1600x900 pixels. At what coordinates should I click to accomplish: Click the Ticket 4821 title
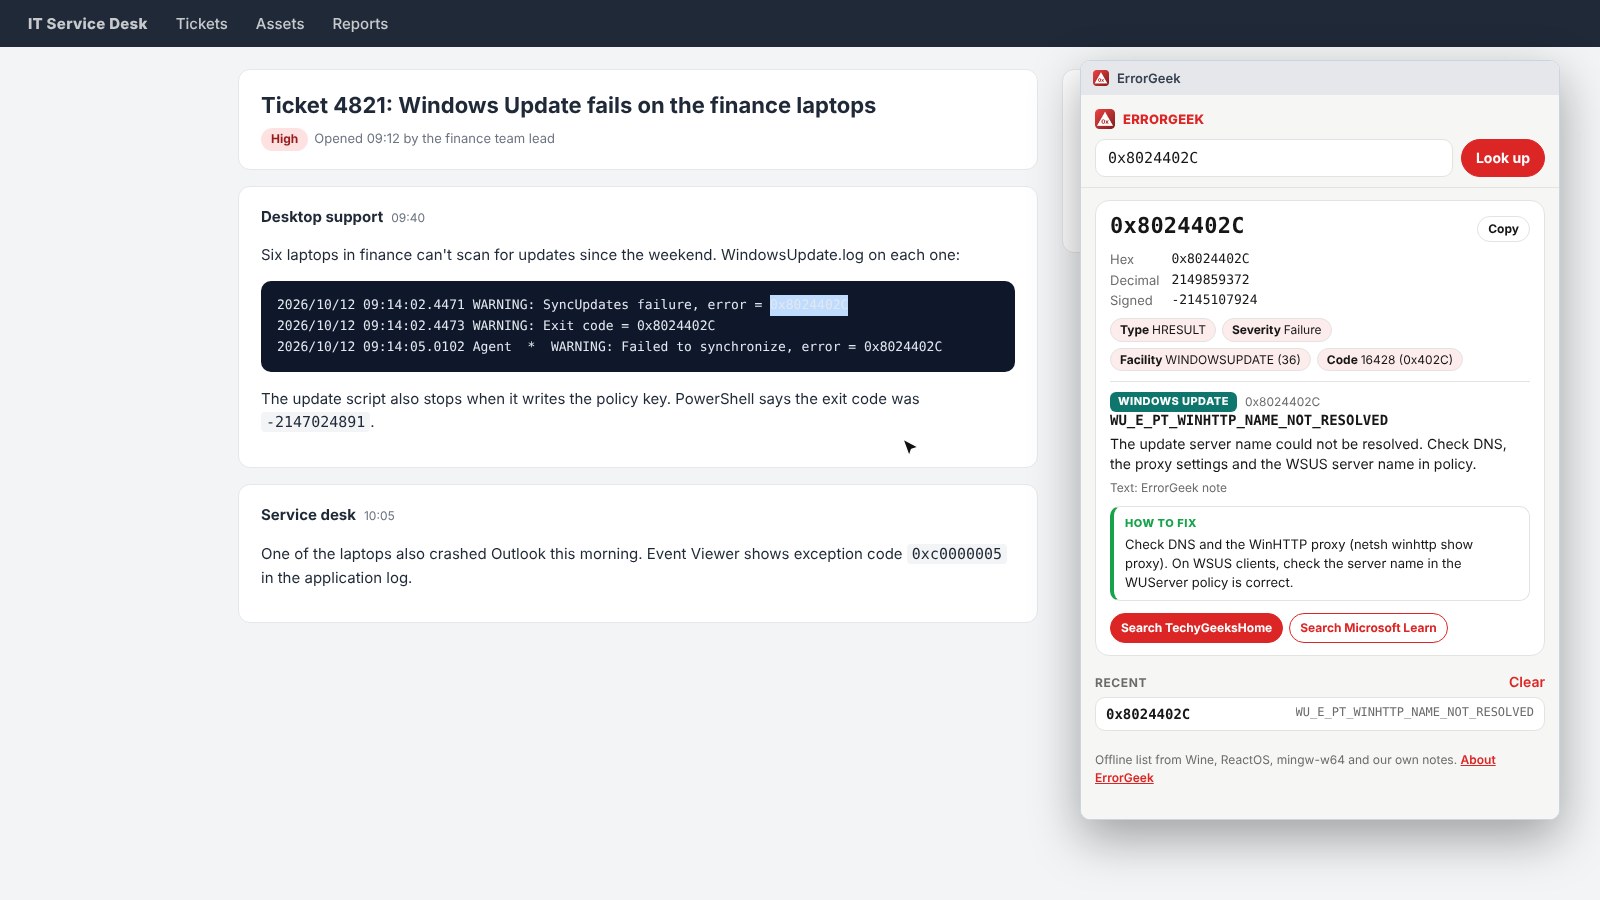click(568, 105)
